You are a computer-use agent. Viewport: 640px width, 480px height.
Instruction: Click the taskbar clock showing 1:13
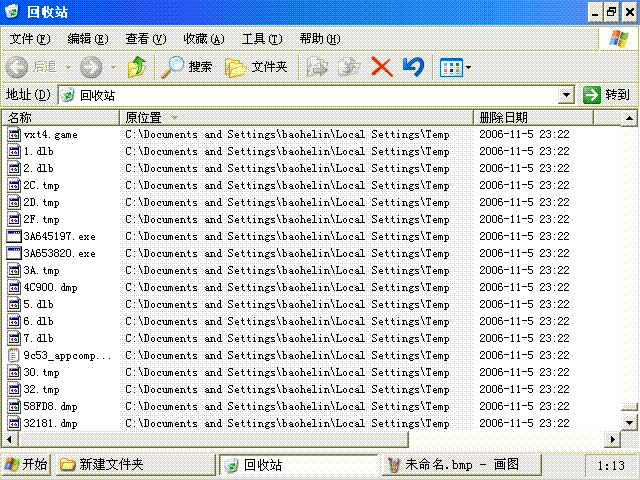(611, 465)
